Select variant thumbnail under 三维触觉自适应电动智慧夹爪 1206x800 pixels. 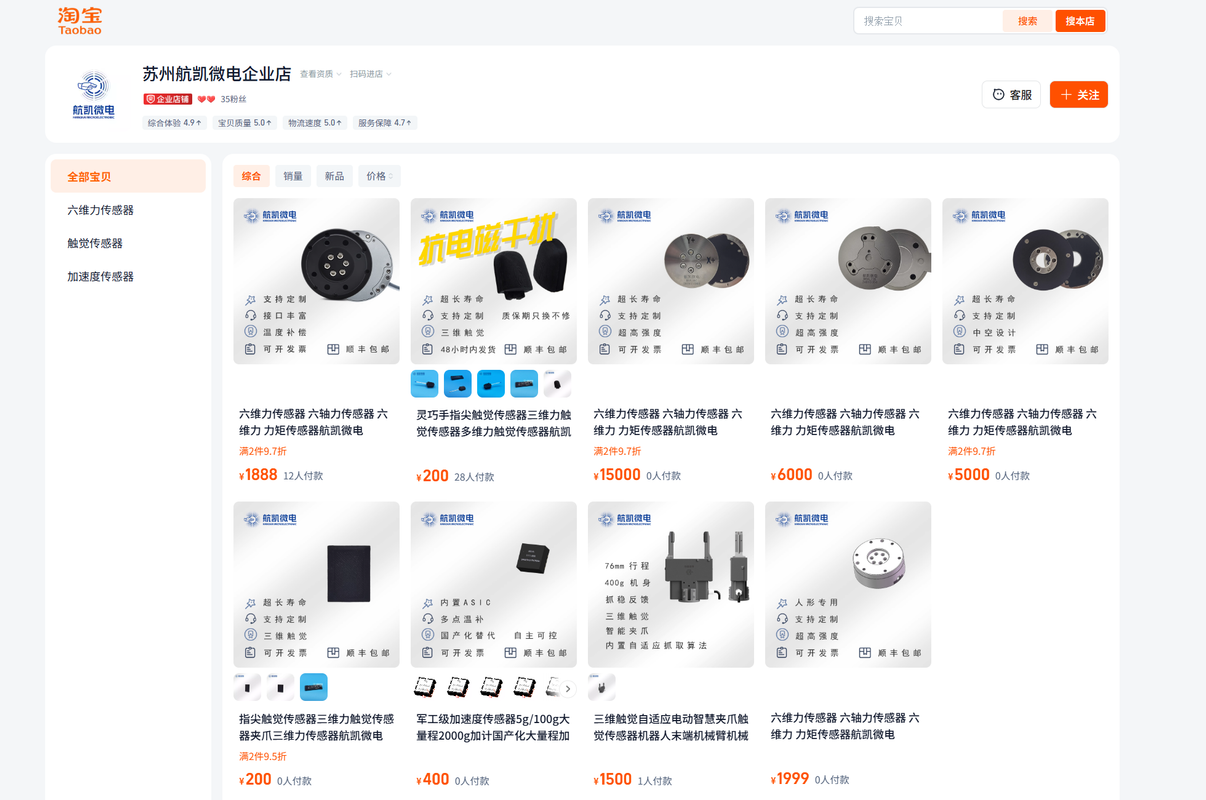coord(601,687)
